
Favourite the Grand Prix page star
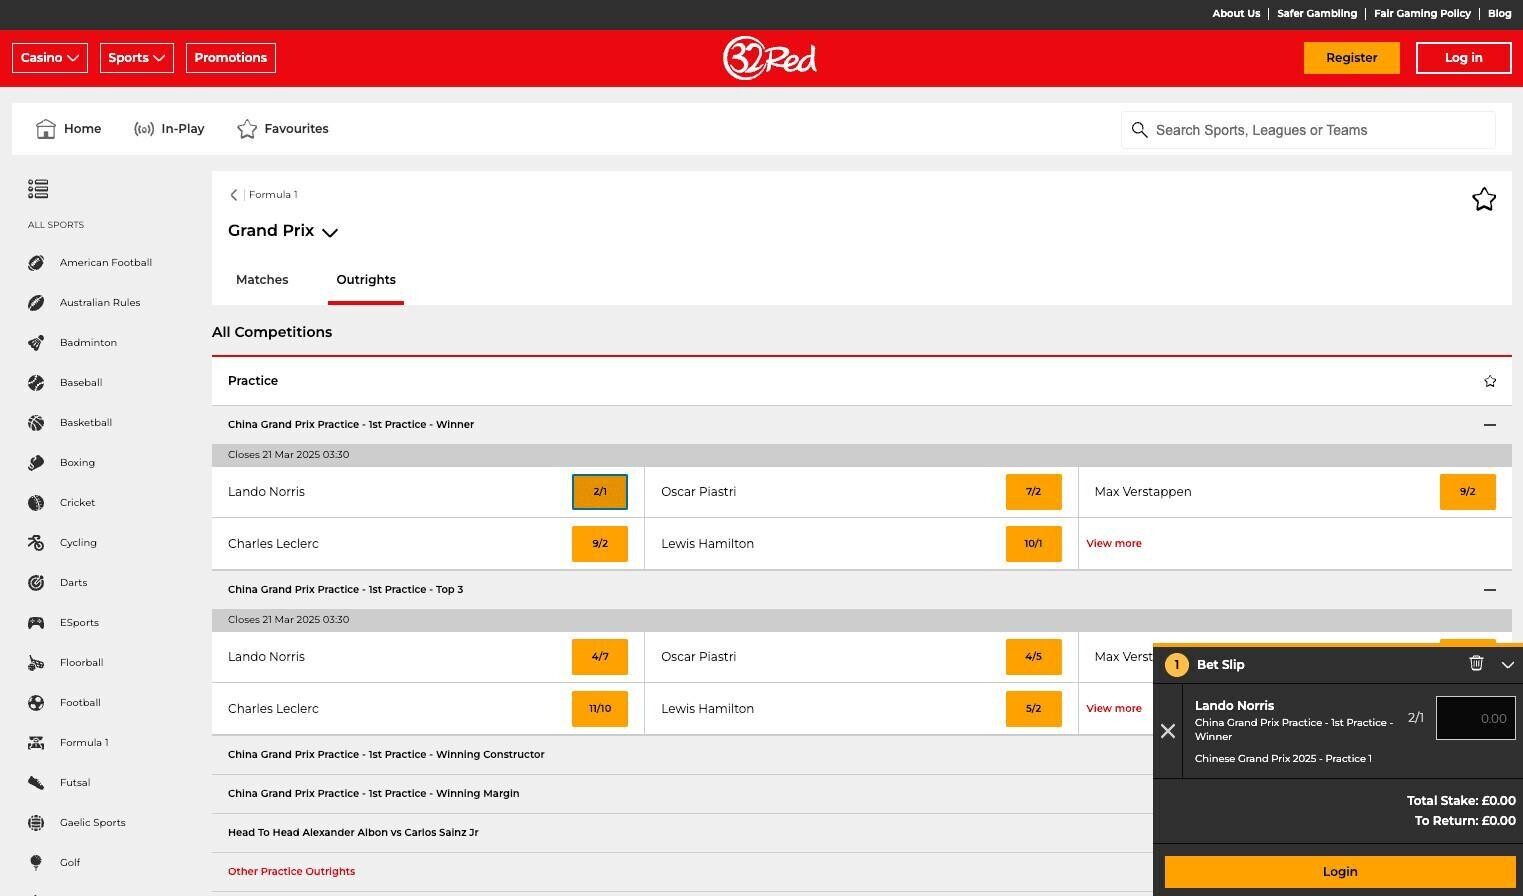pyautogui.click(x=1484, y=199)
